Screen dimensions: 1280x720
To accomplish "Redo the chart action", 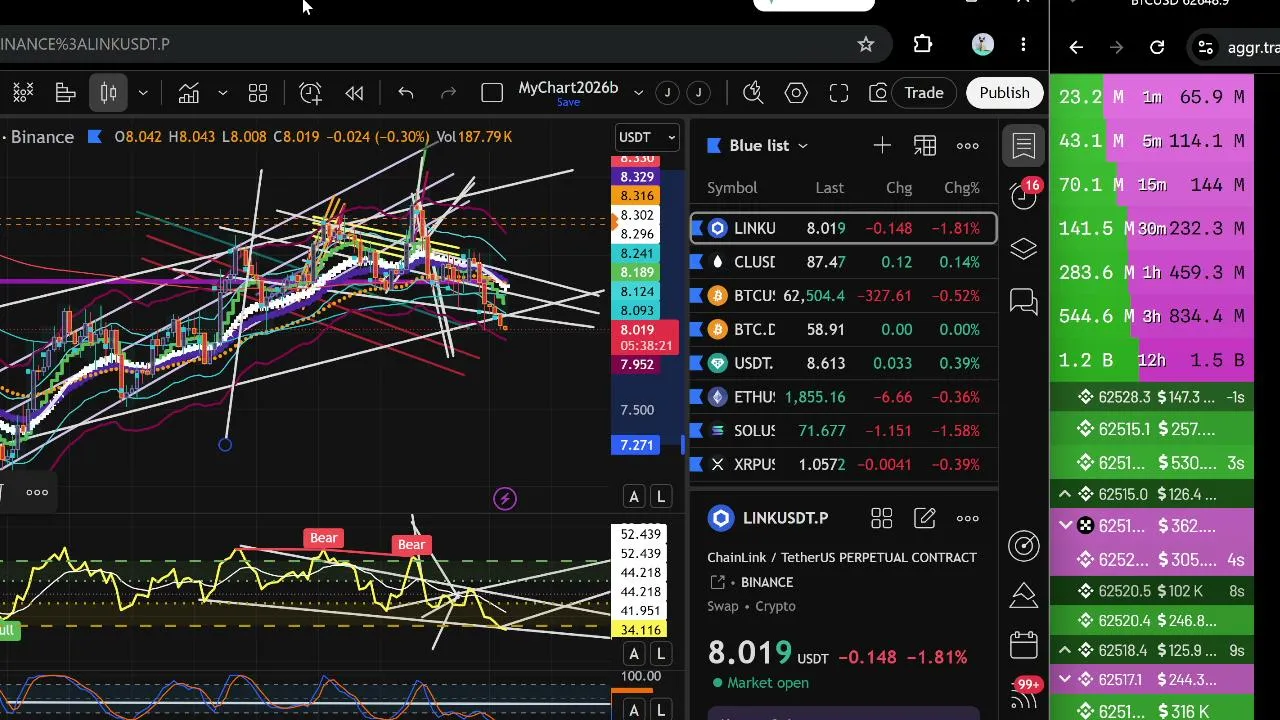I will tap(448, 93).
